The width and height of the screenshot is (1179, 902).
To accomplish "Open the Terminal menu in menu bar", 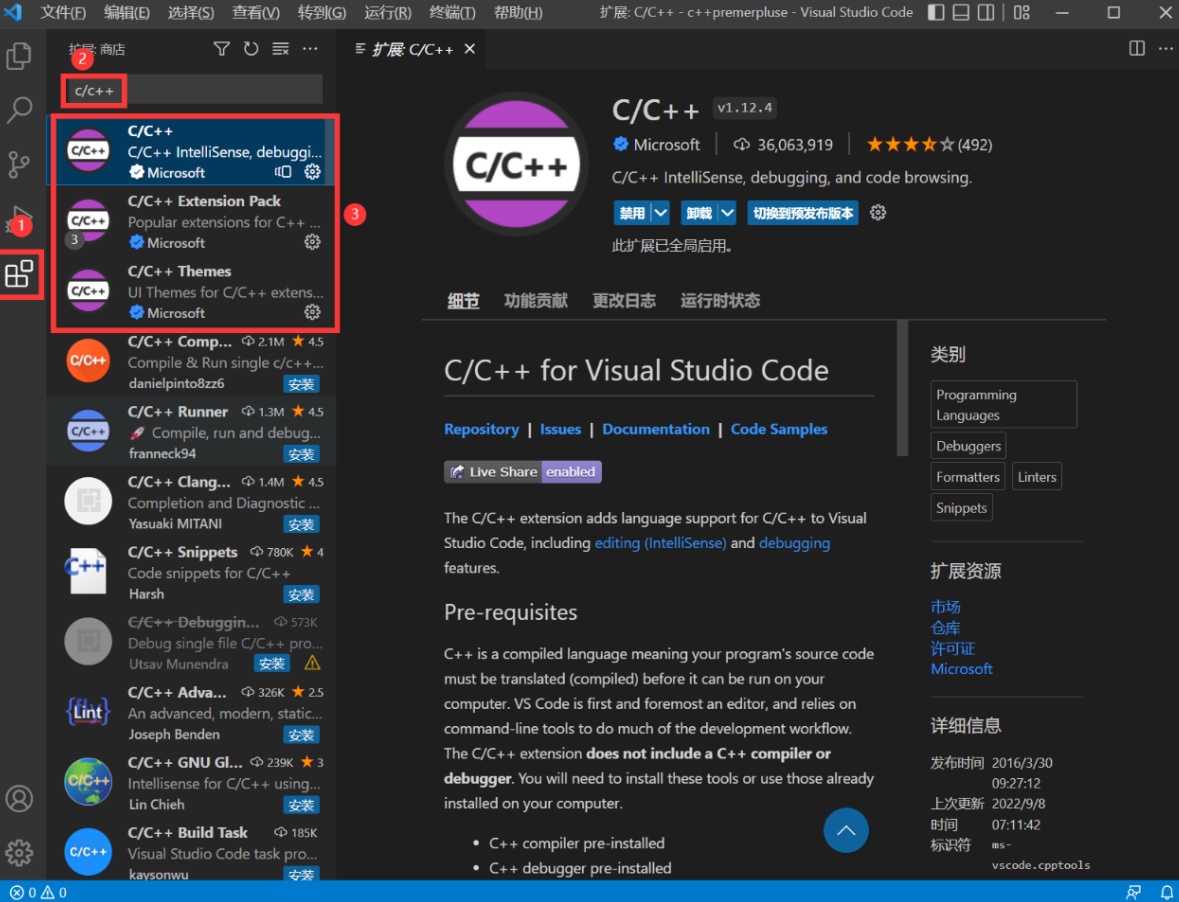I will (453, 13).
